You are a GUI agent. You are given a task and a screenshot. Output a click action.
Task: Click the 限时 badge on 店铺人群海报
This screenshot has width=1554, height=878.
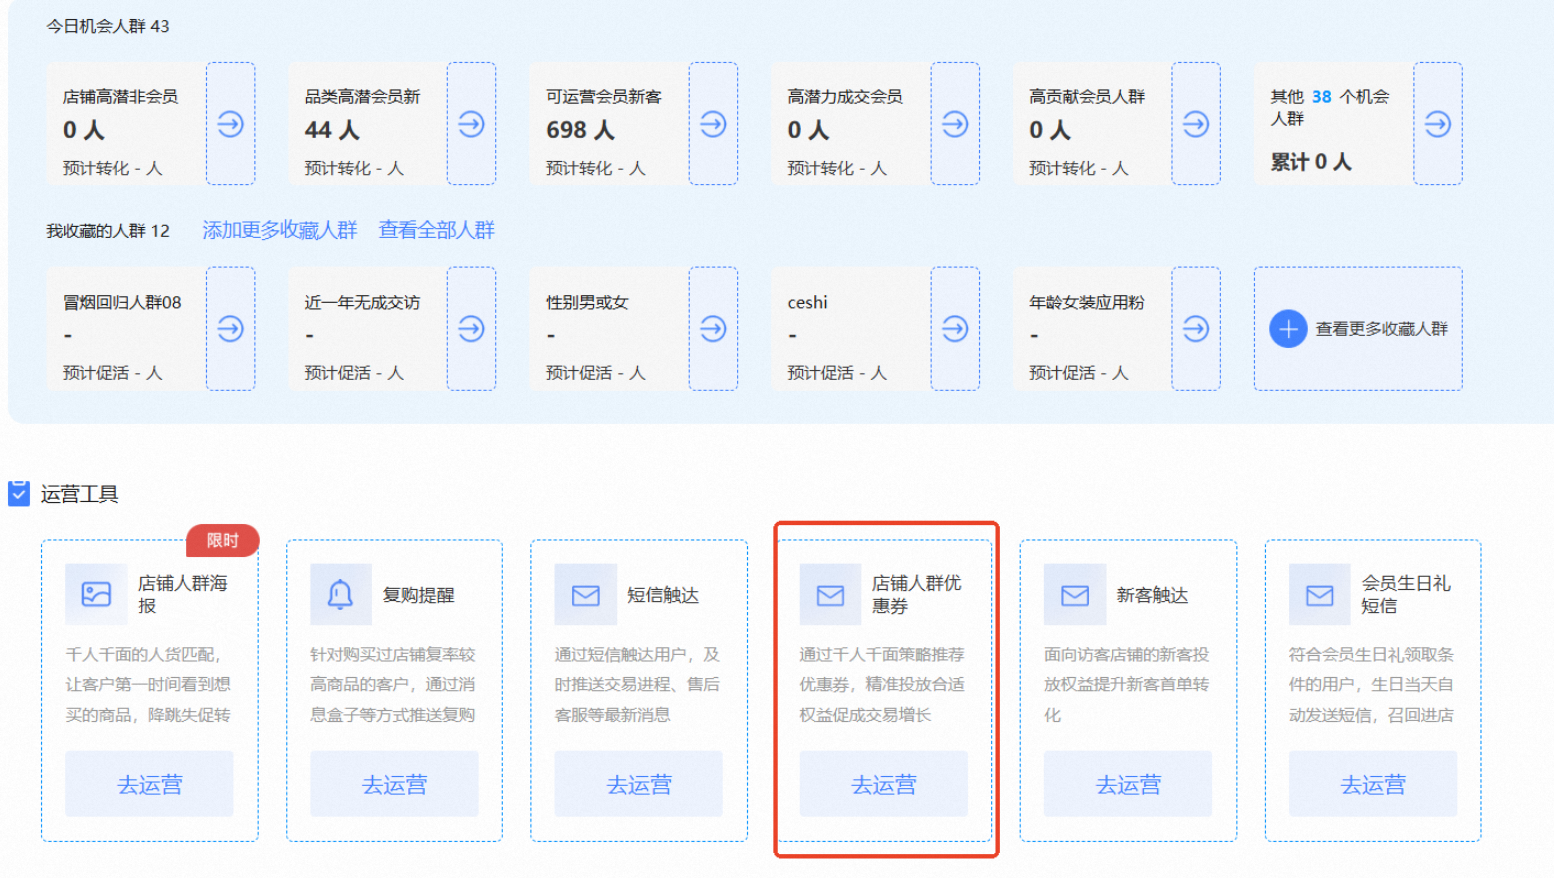222,540
